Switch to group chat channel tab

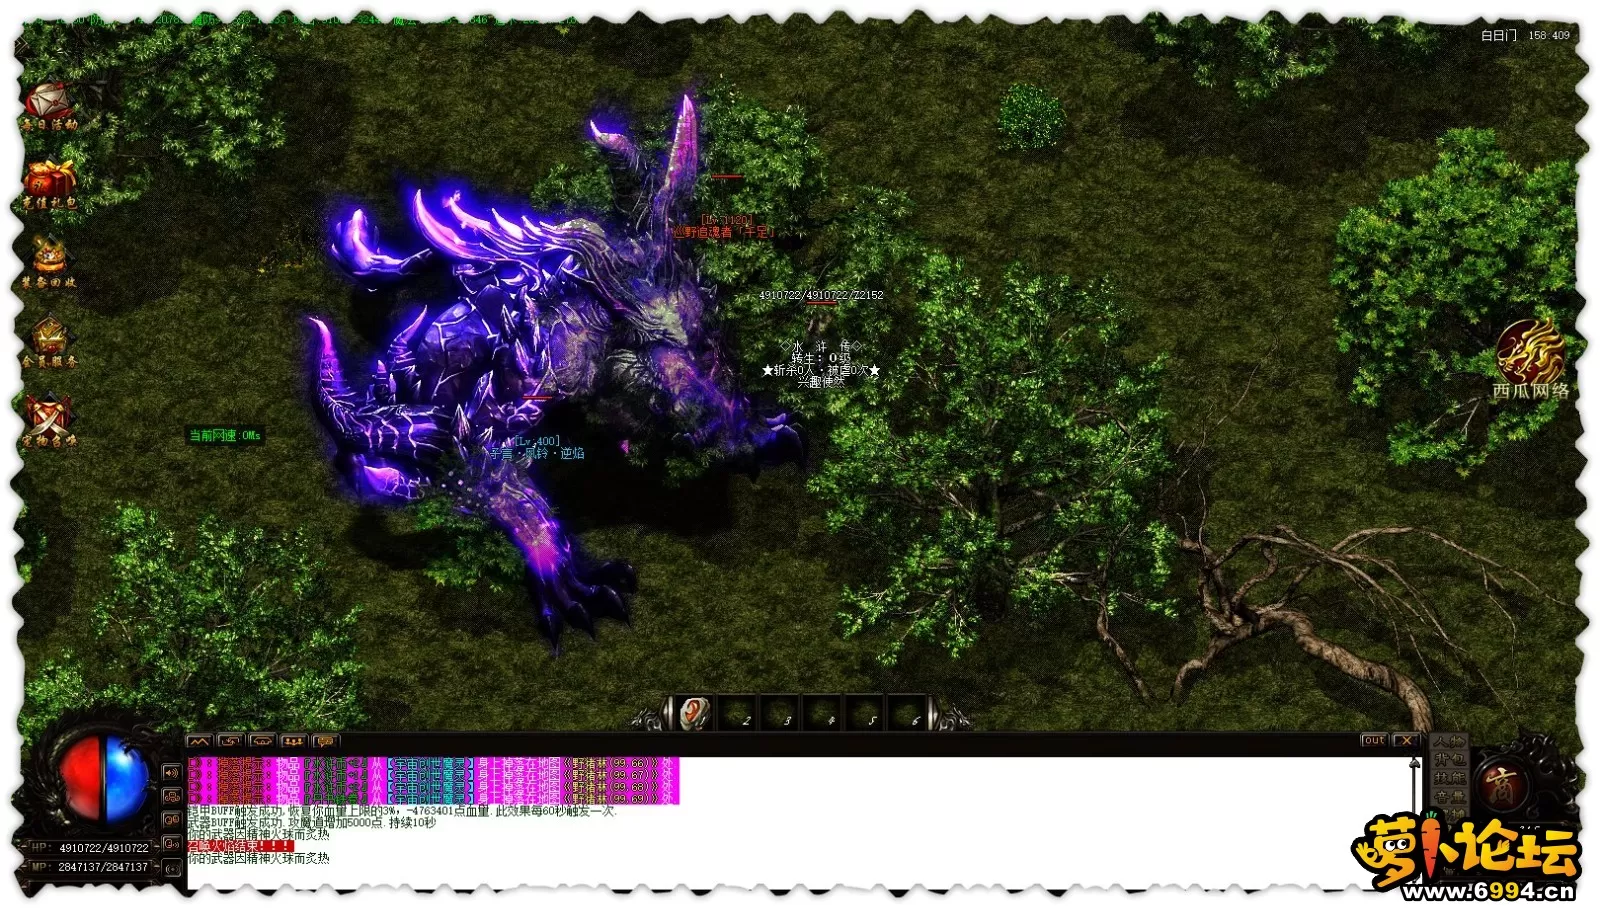pyautogui.click(x=293, y=741)
